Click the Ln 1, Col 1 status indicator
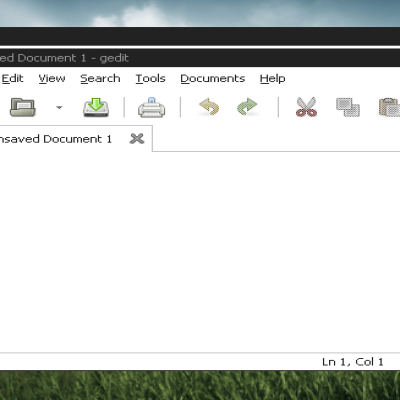Screen dimensions: 400x400 (353, 362)
